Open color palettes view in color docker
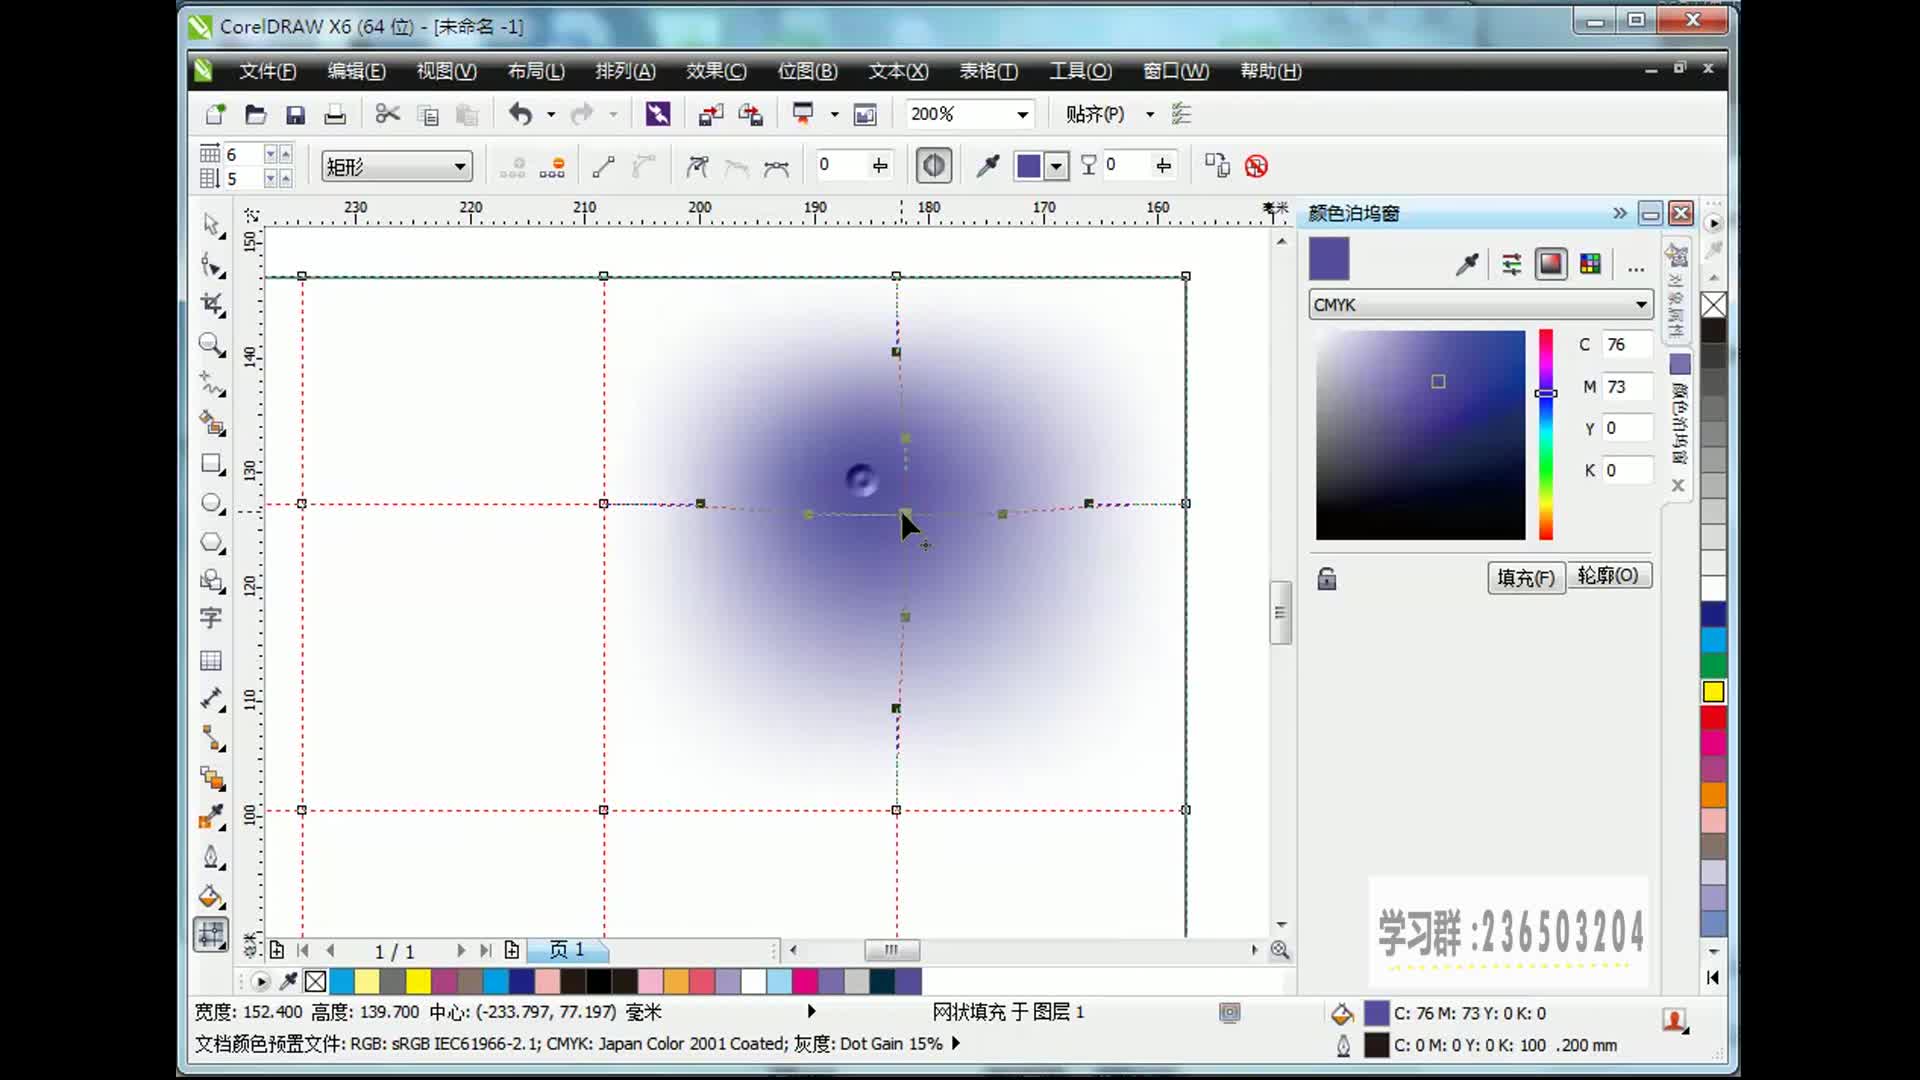 (x=1589, y=264)
